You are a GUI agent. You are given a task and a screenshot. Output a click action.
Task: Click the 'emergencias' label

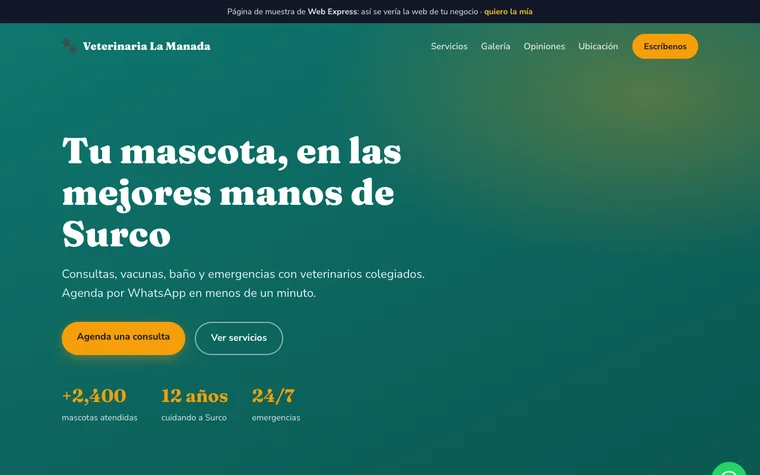pyautogui.click(x=276, y=418)
